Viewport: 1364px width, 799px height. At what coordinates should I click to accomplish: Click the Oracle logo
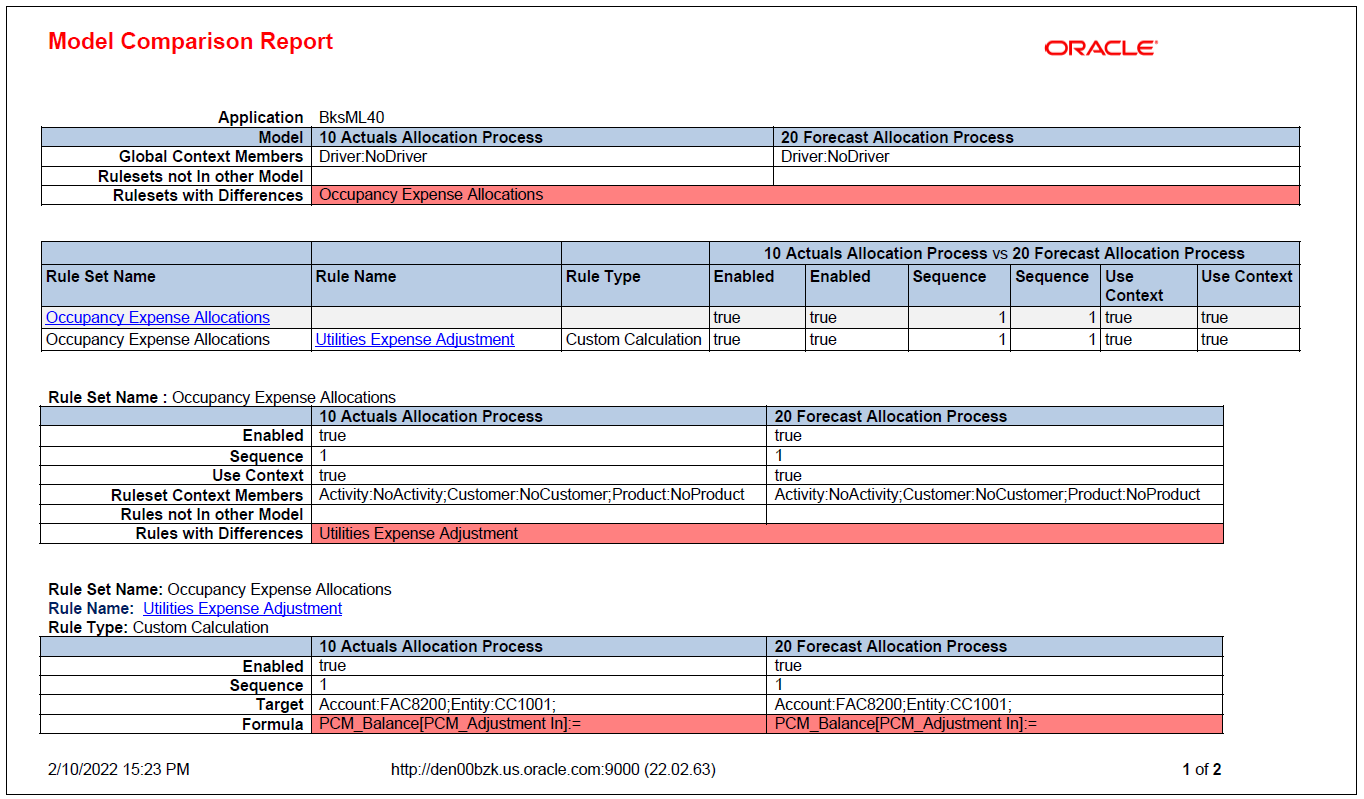pyautogui.click(x=1101, y=48)
